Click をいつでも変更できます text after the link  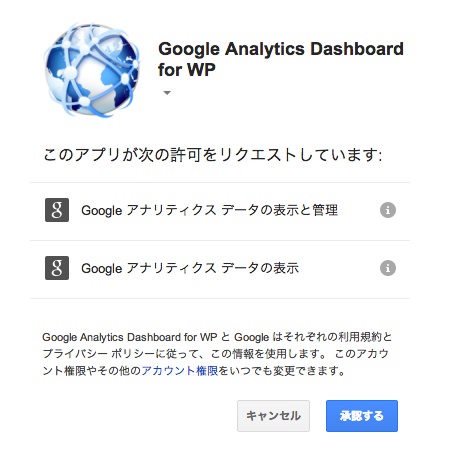282,371
